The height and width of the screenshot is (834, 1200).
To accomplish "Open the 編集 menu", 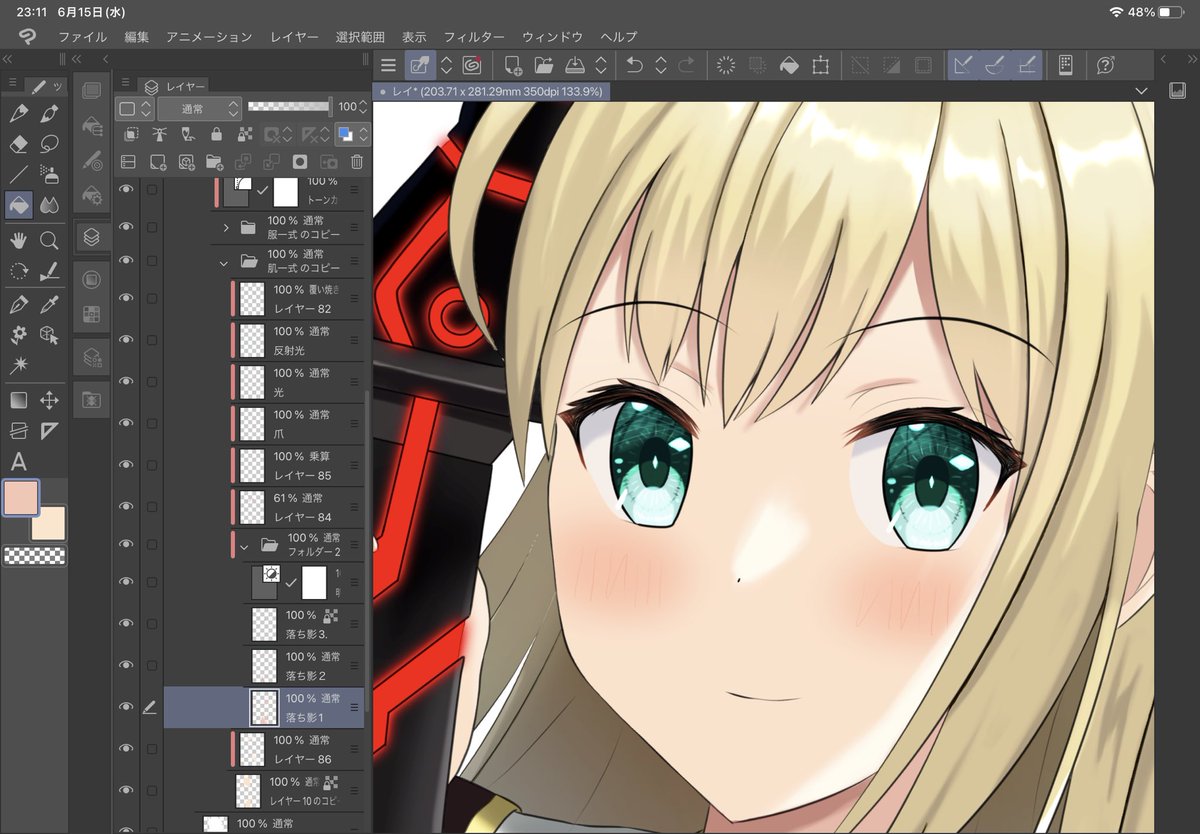I will pos(137,37).
